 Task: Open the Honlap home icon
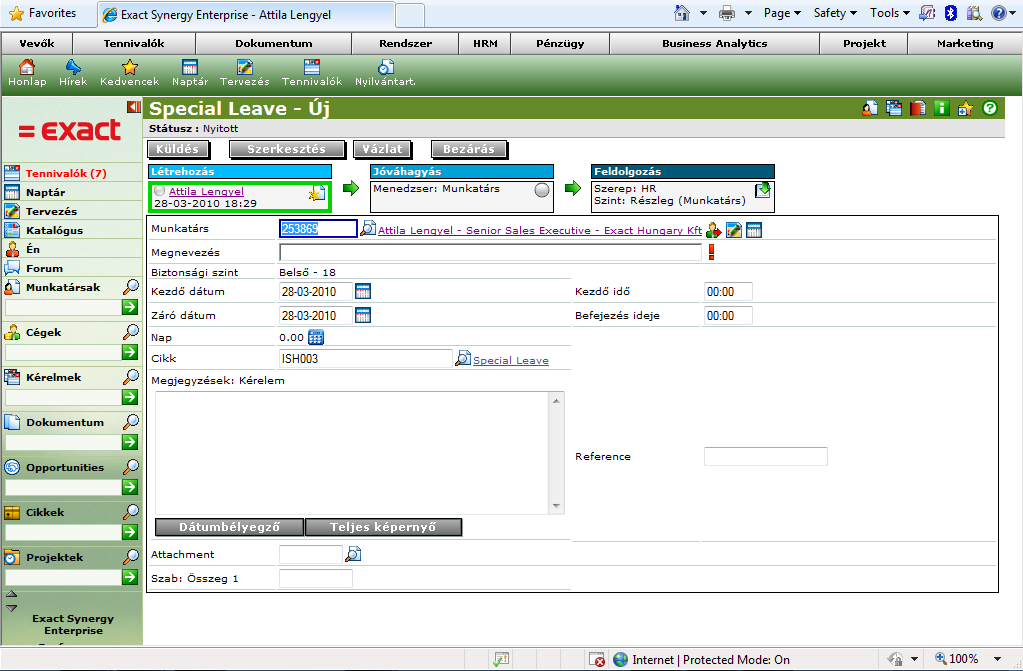tap(27, 67)
